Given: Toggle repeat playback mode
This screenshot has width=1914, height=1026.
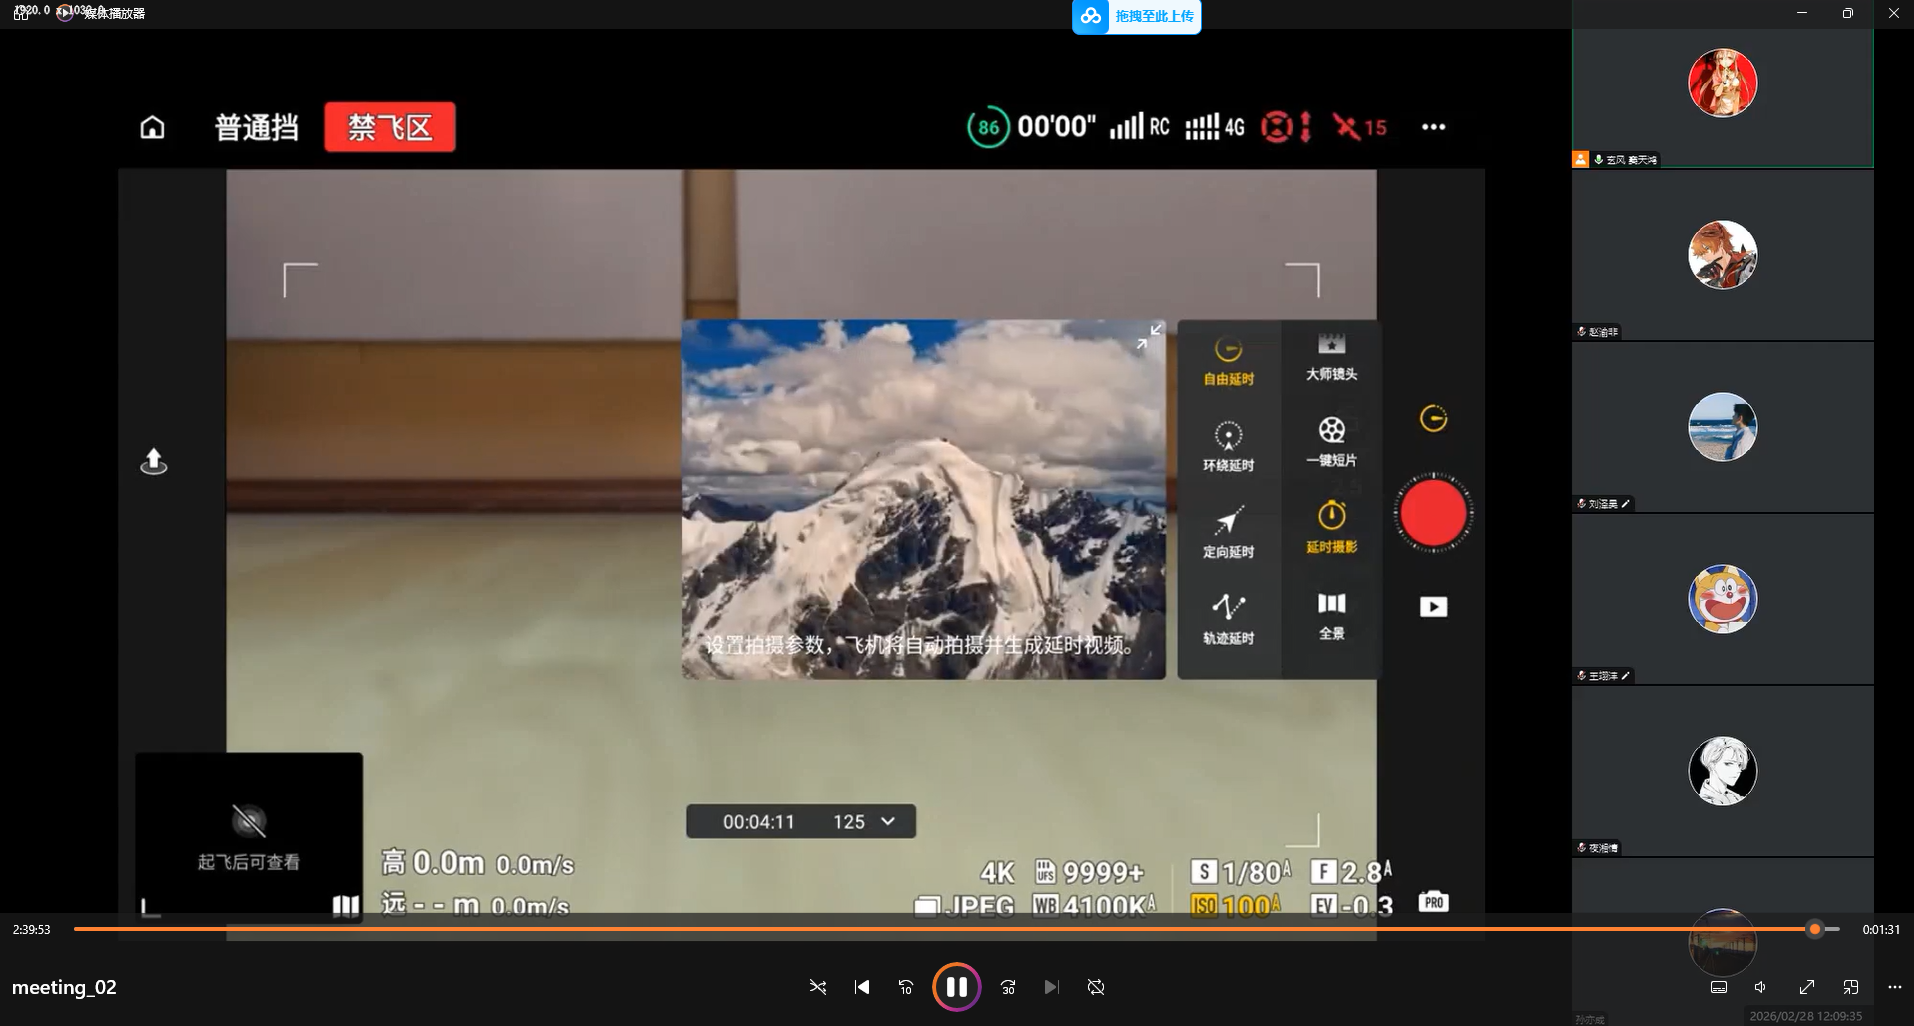Looking at the screenshot, I should [1096, 987].
